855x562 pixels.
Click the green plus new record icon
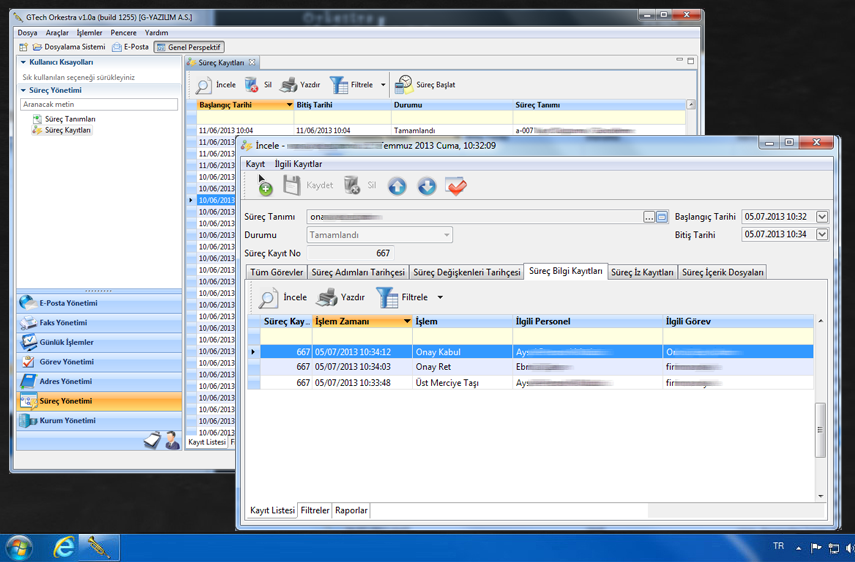click(265, 186)
